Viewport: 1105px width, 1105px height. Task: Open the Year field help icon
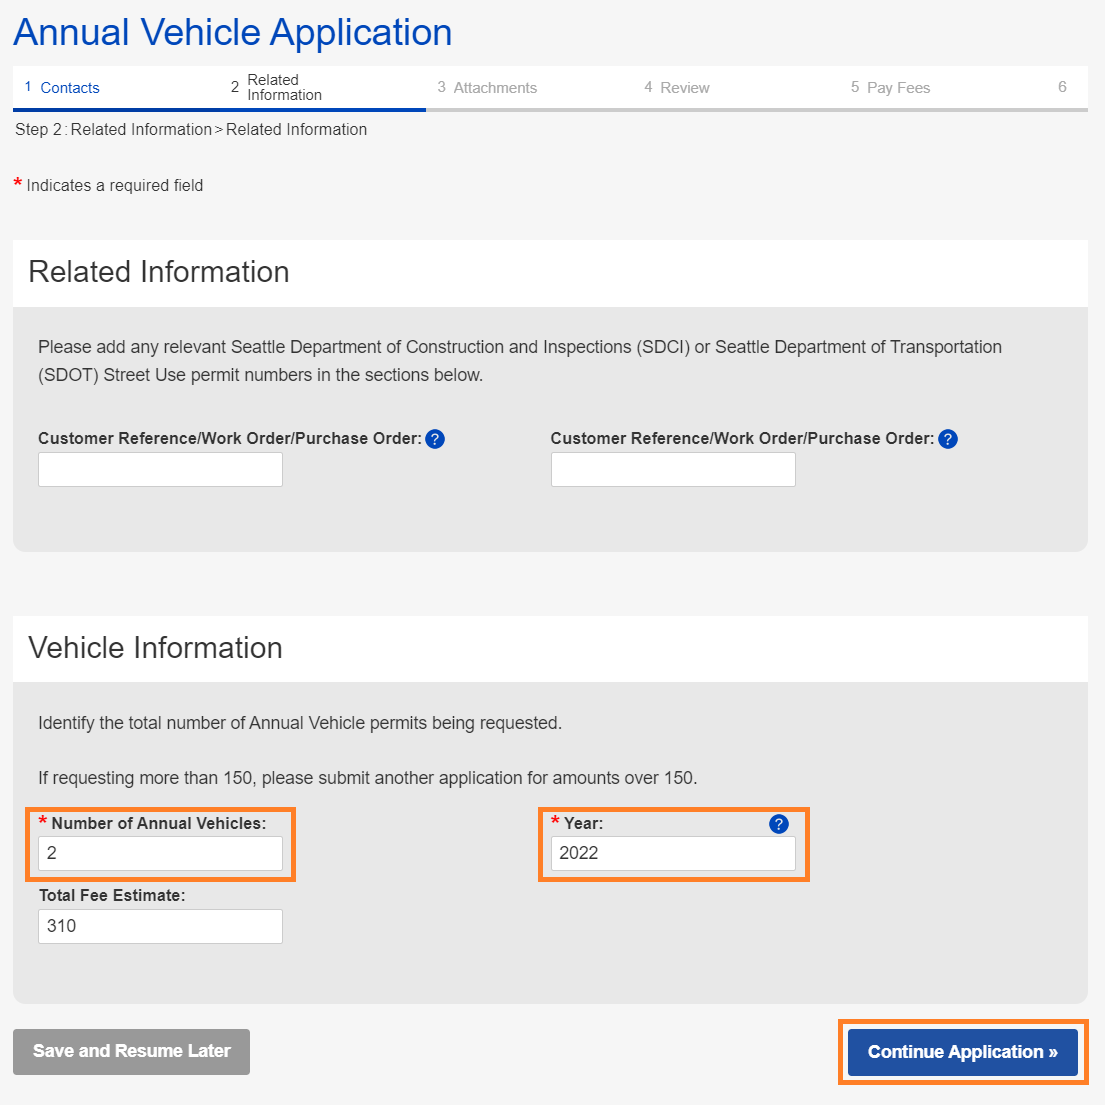tap(779, 824)
